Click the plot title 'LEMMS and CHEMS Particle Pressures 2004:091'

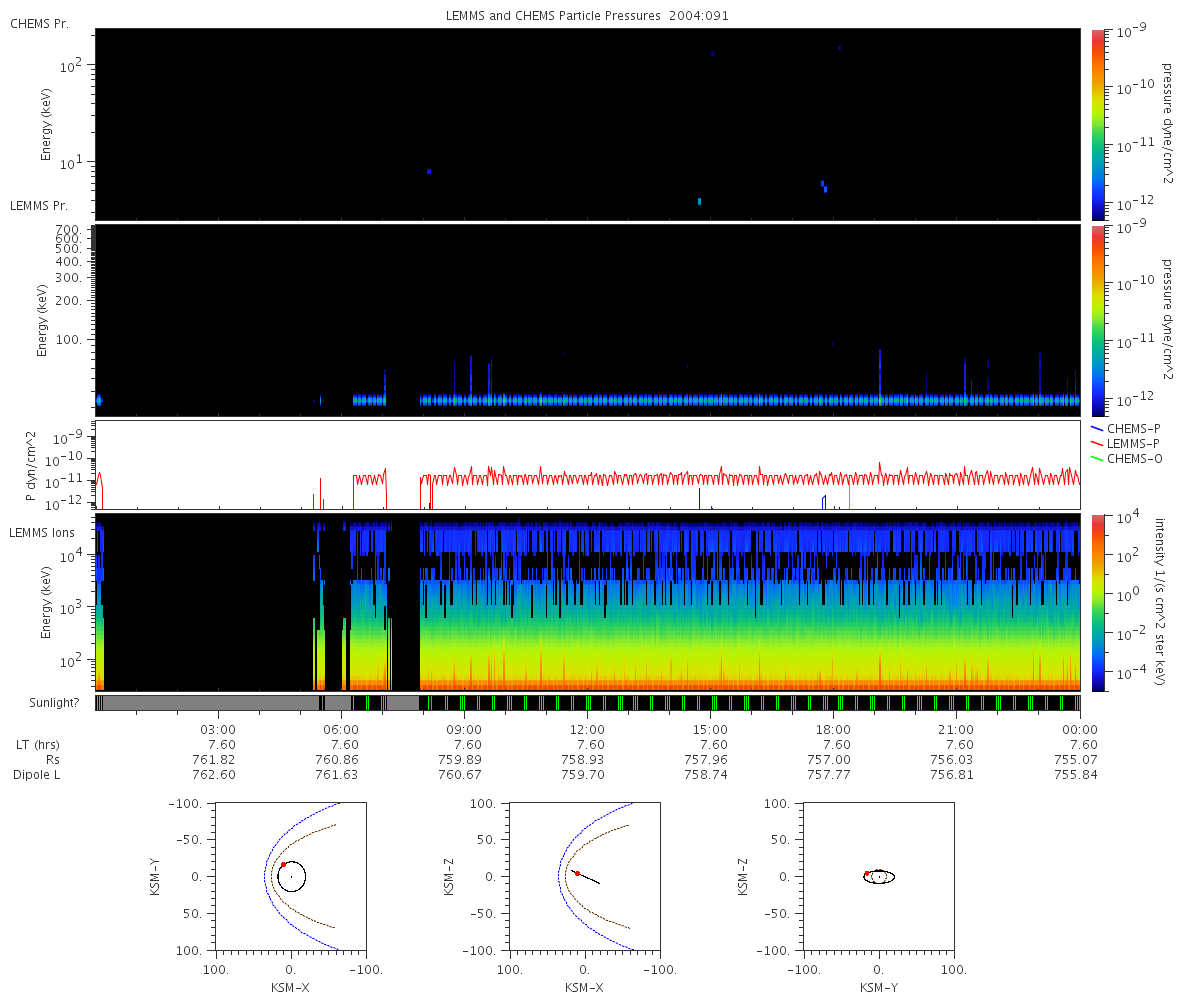click(588, 17)
